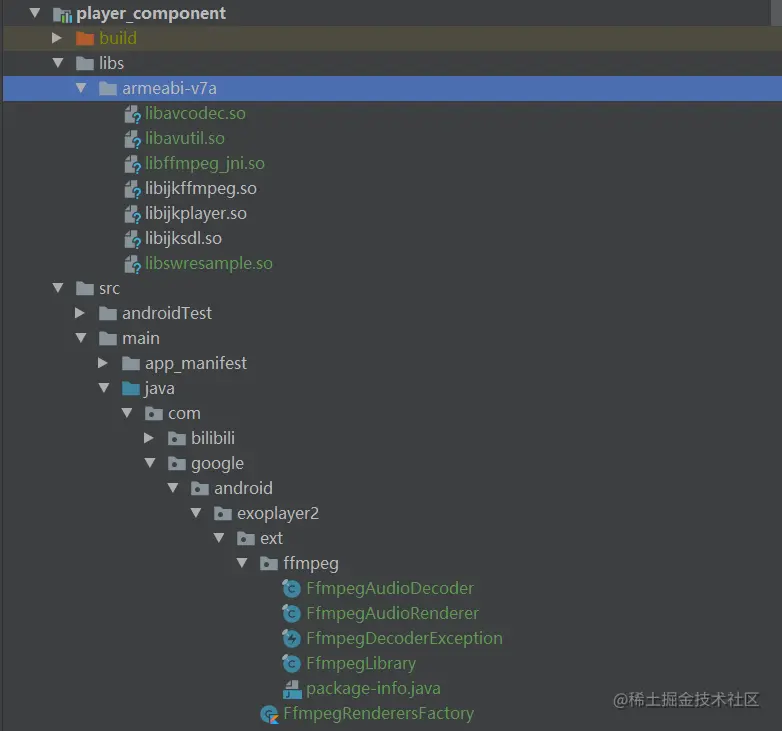Collapse the player_component module node
This screenshot has height=731, width=782.
35,12
